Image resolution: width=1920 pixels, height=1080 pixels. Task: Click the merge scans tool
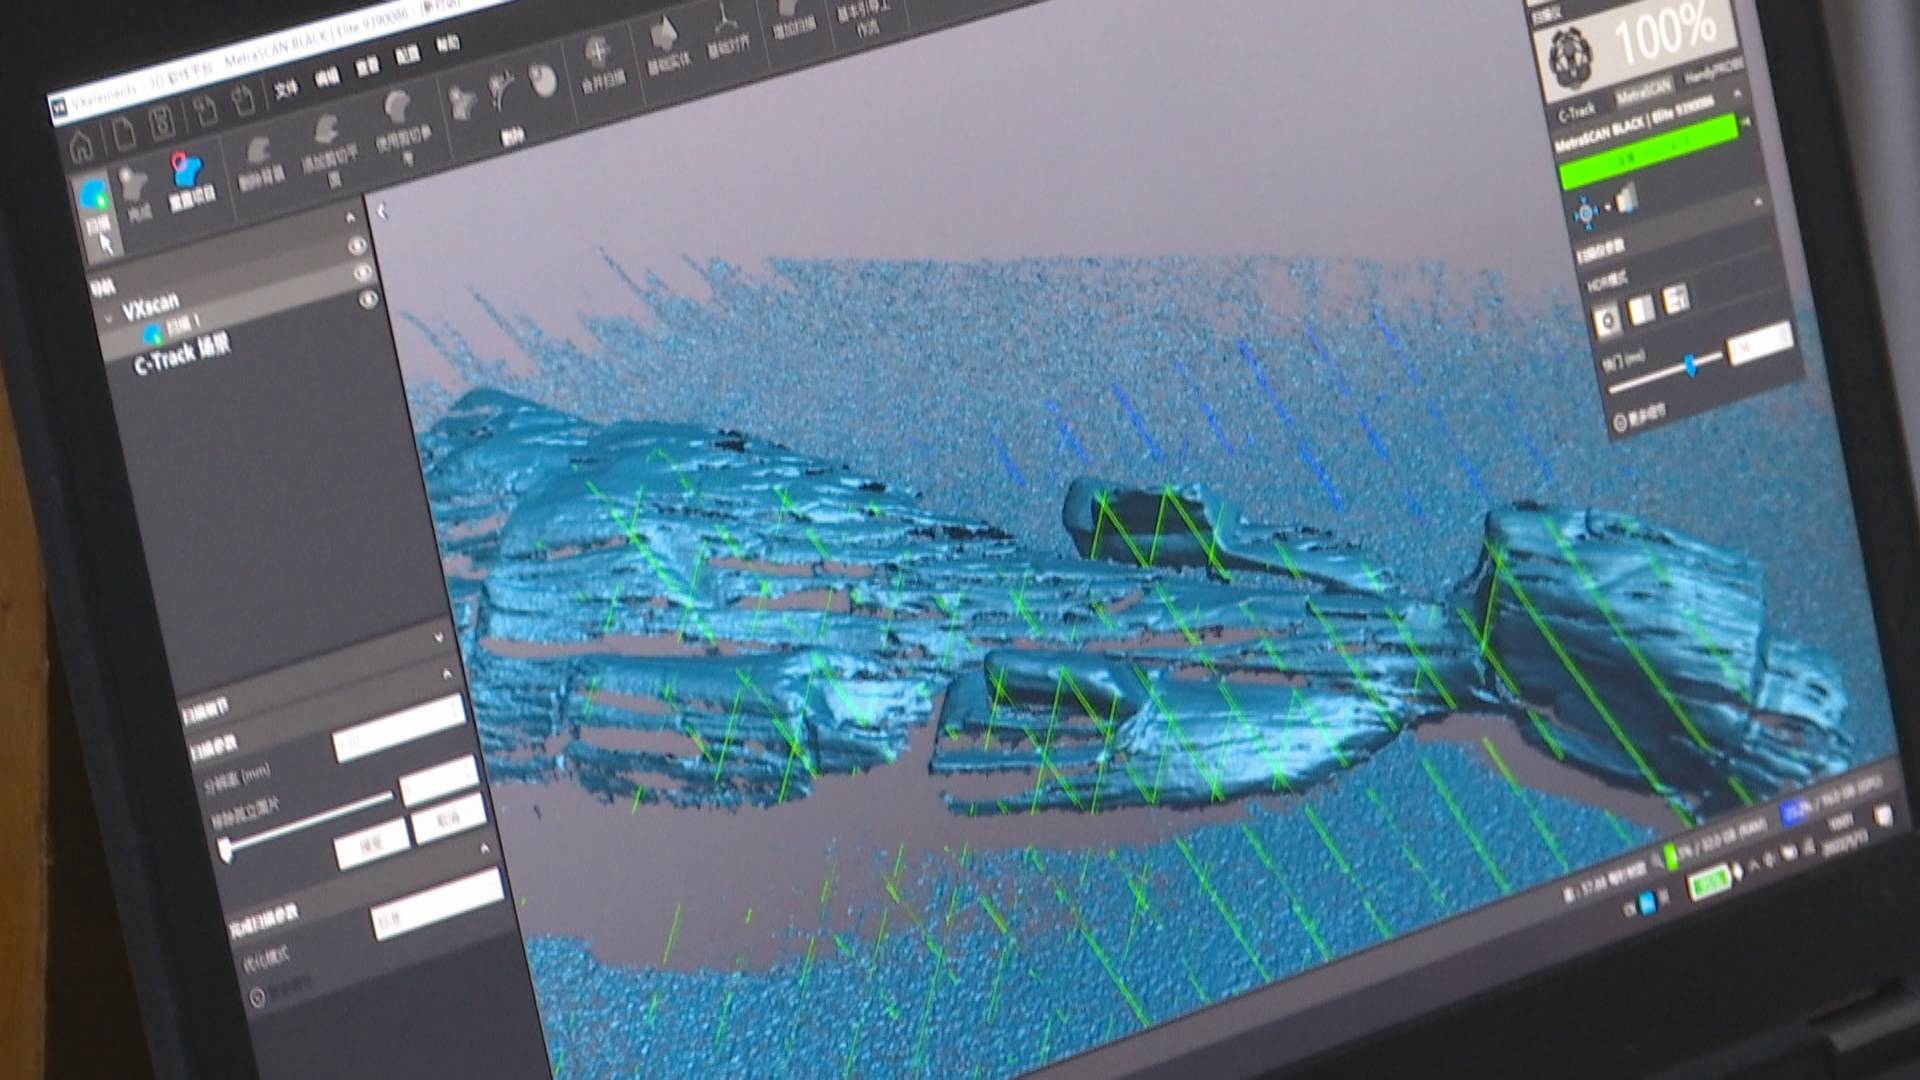pos(600,64)
